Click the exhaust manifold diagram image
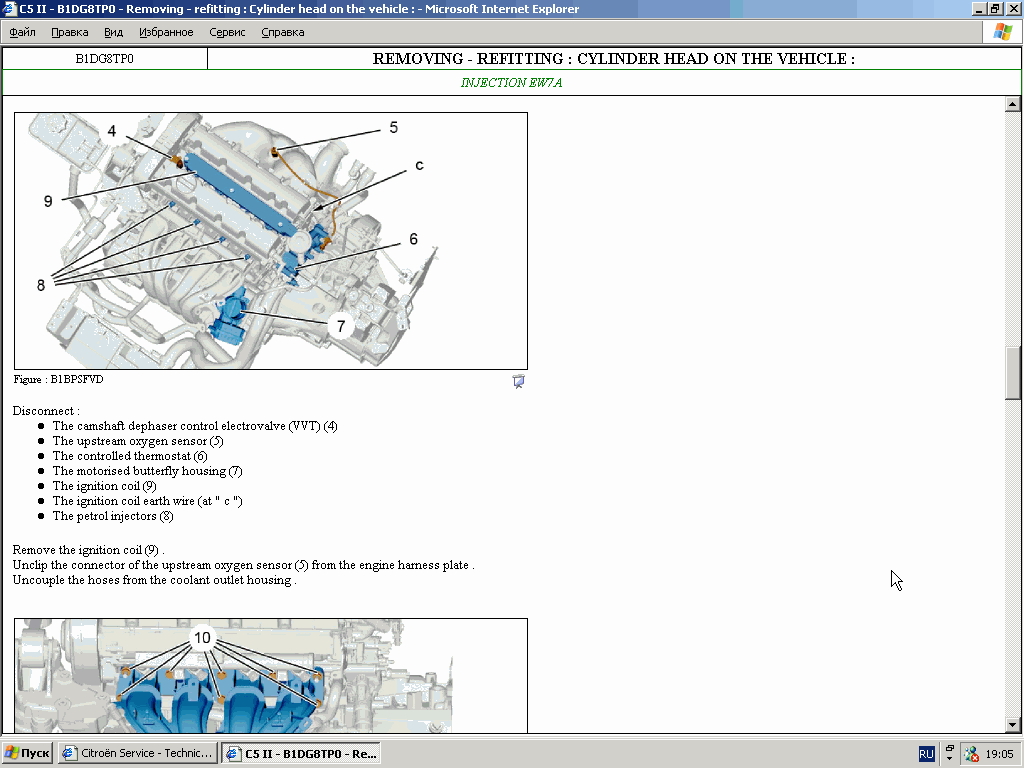Viewport: 1024px width, 768px height. (x=271, y=675)
